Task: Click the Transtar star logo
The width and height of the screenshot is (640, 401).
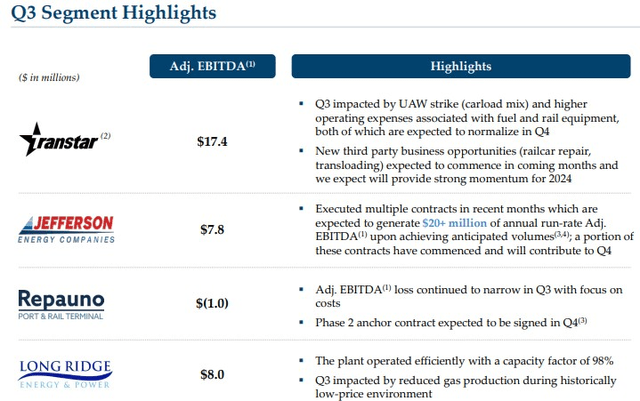Action: pyautogui.click(x=59, y=140)
